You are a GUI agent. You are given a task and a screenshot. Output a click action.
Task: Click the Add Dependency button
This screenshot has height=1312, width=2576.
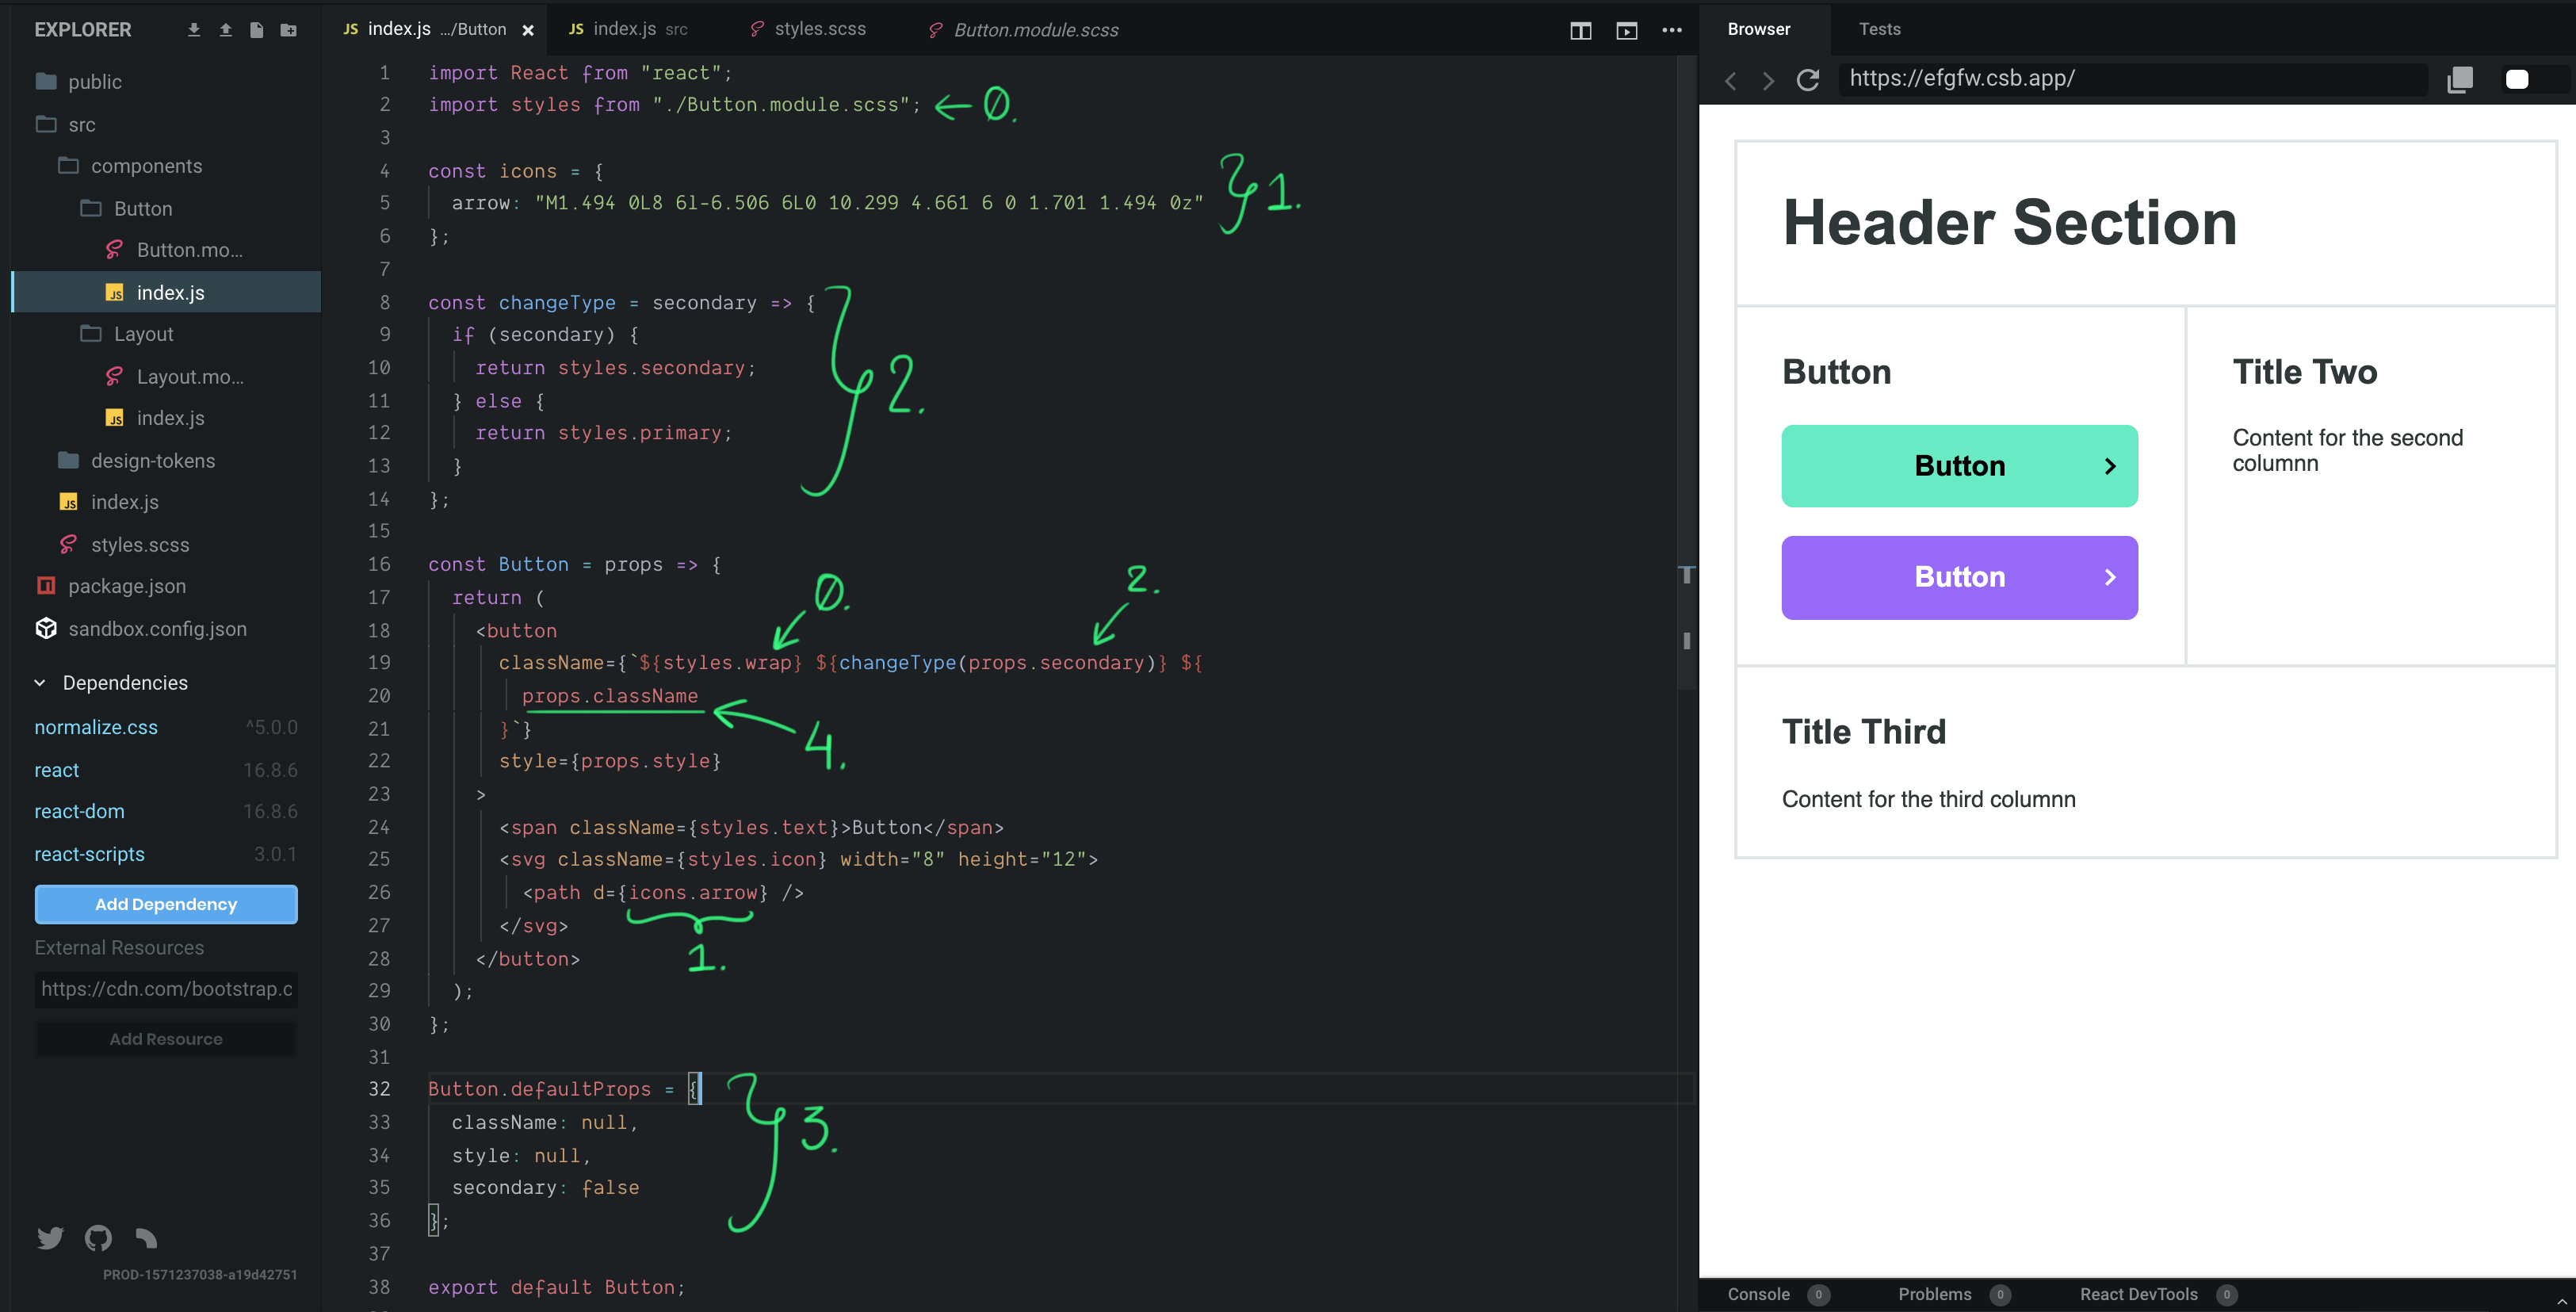(x=164, y=904)
